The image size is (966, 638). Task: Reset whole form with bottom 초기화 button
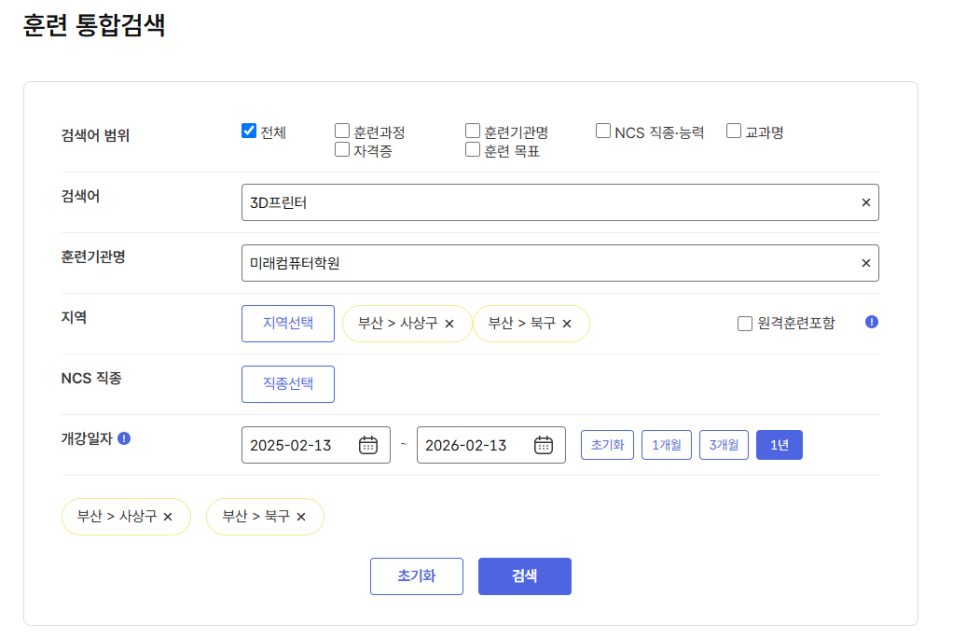[416, 576]
